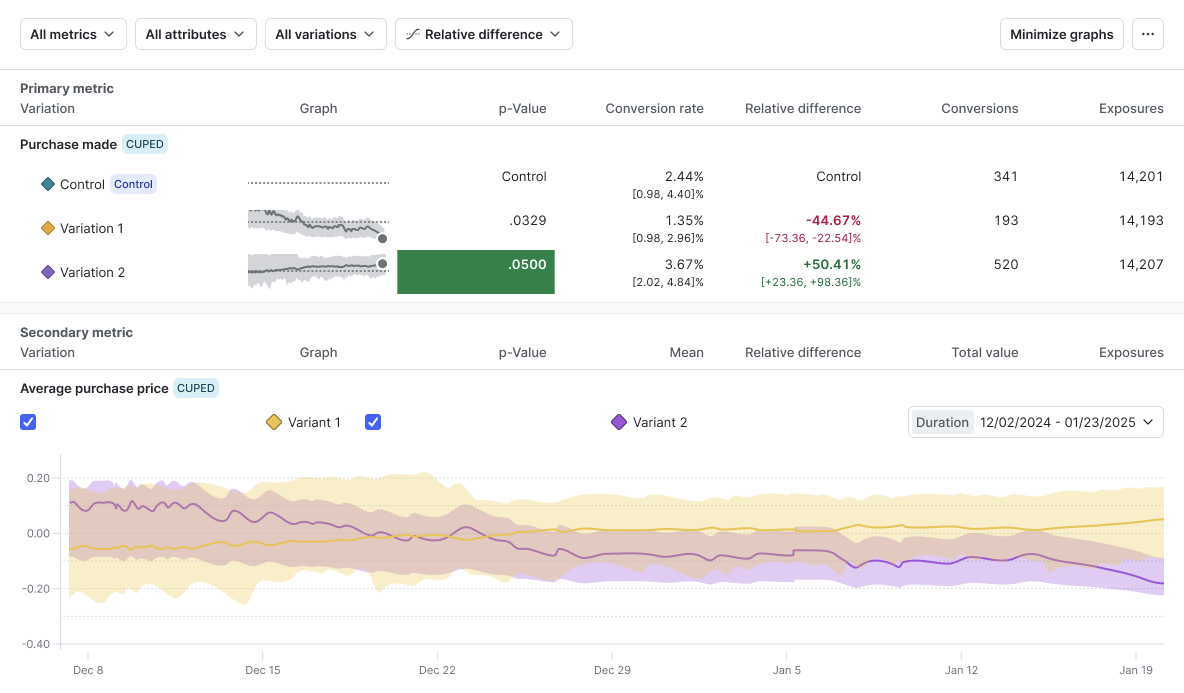Click the purple diamond beside the Variant 2 legend
This screenshot has height=693, width=1184.
click(x=618, y=422)
